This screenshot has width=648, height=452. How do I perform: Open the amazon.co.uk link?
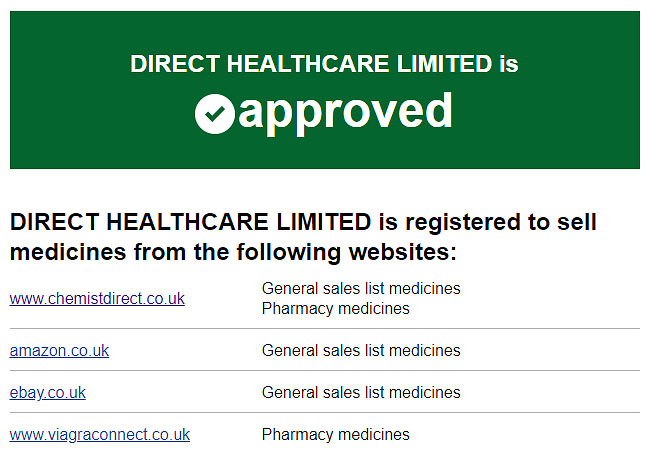(59, 350)
